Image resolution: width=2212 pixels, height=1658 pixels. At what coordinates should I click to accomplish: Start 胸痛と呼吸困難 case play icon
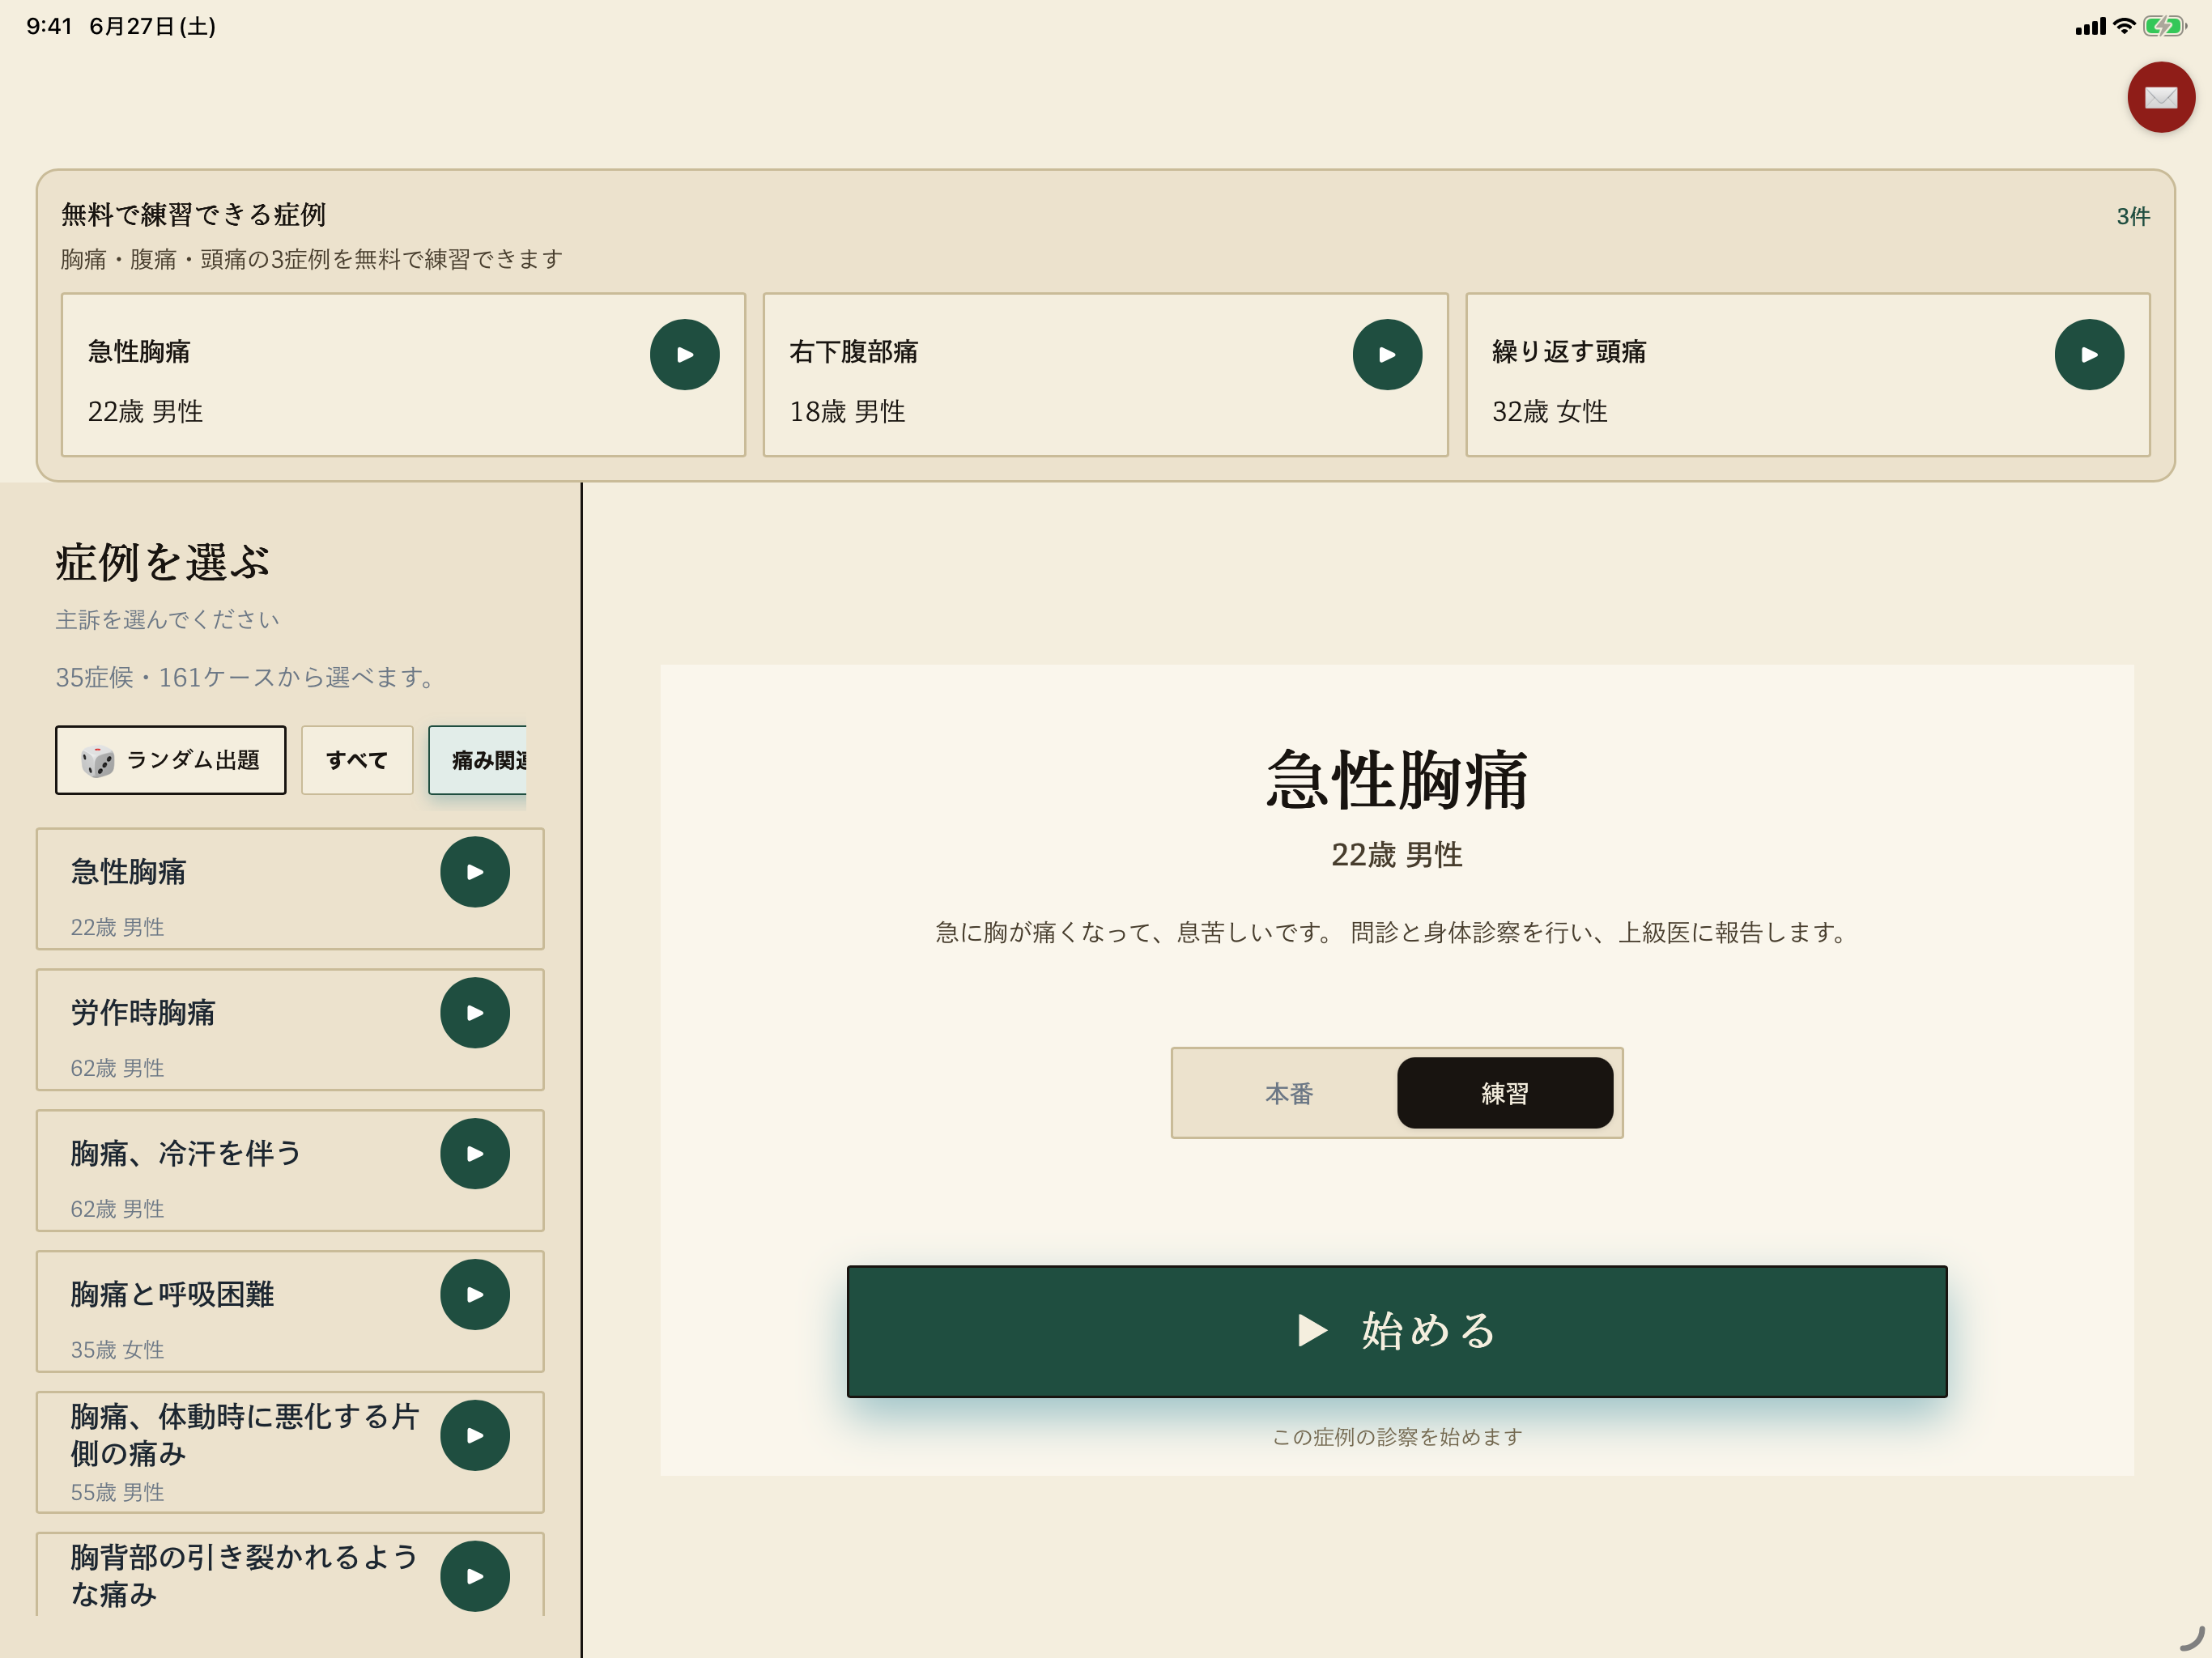click(475, 1295)
